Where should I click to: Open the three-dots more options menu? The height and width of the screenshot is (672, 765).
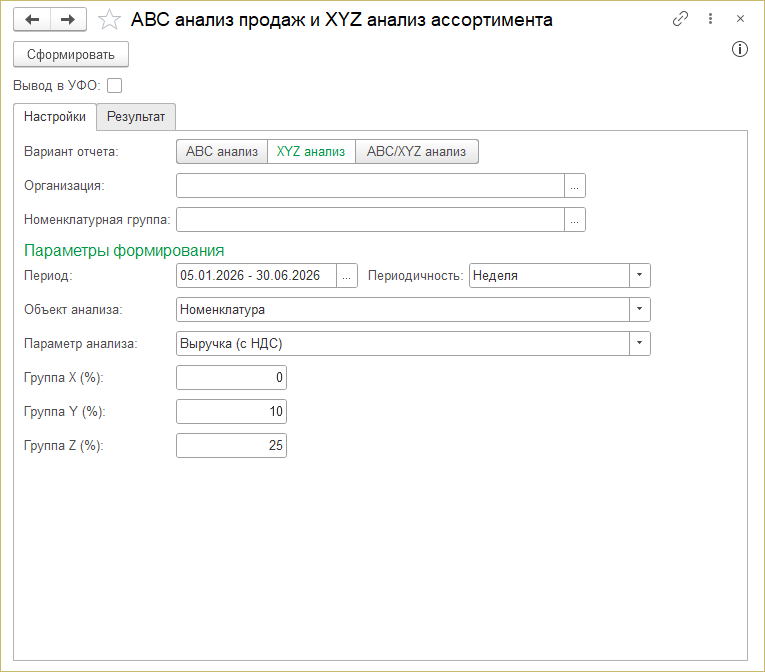(710, 19)
